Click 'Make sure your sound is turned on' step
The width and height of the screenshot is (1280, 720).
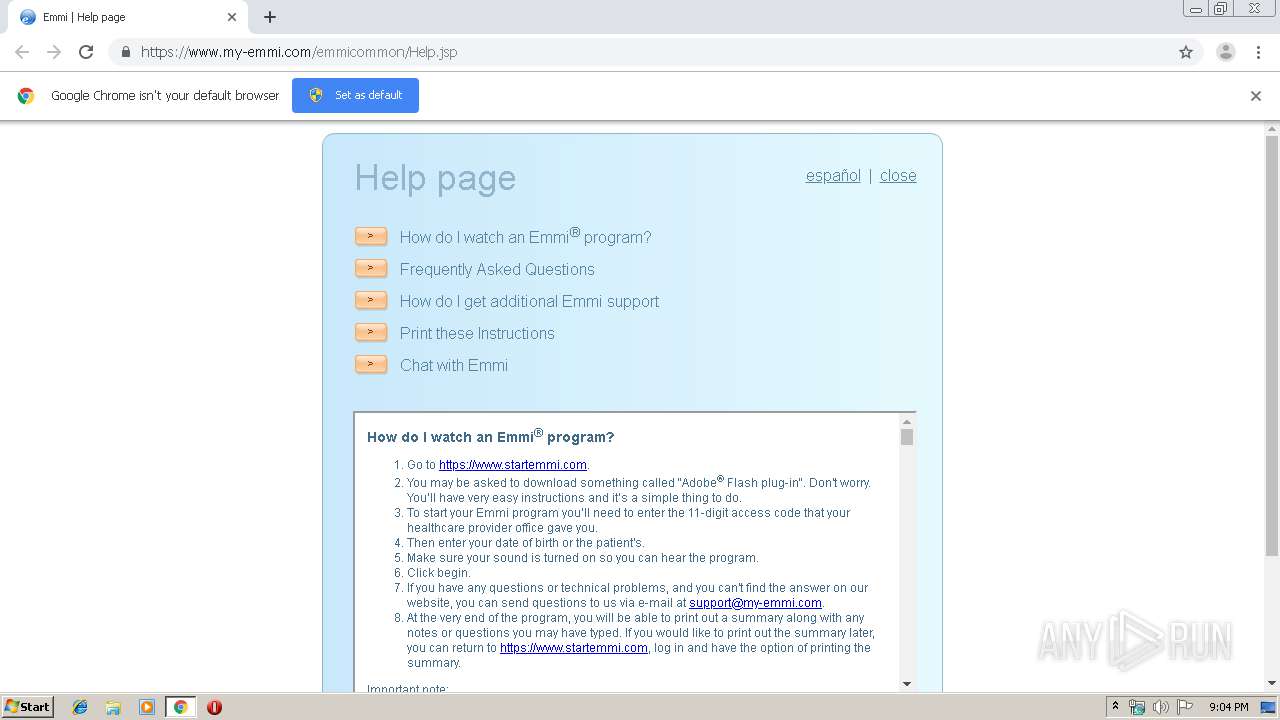[583, 558]
